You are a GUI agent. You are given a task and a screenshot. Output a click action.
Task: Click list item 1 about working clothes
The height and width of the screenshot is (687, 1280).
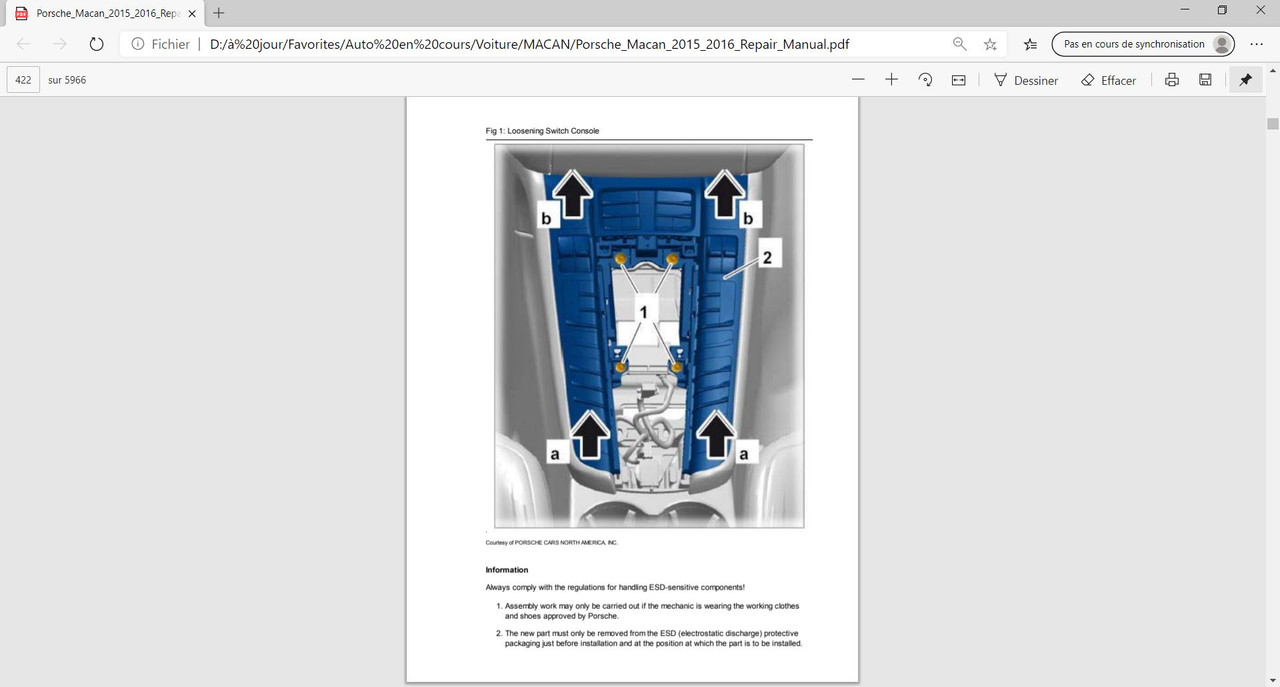[648, 611]
